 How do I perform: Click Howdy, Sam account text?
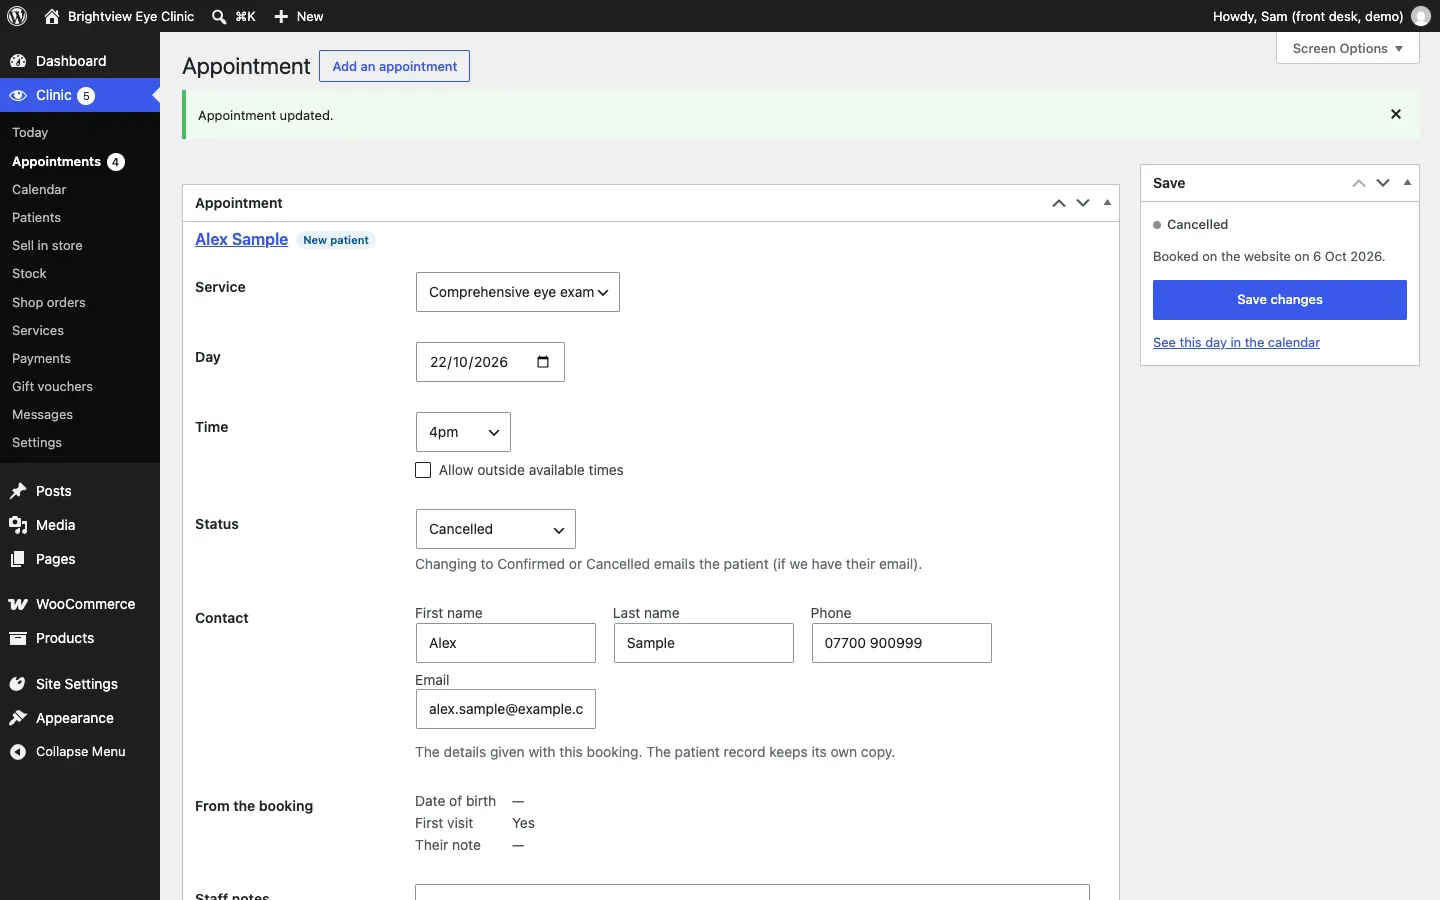point(1308,16)
